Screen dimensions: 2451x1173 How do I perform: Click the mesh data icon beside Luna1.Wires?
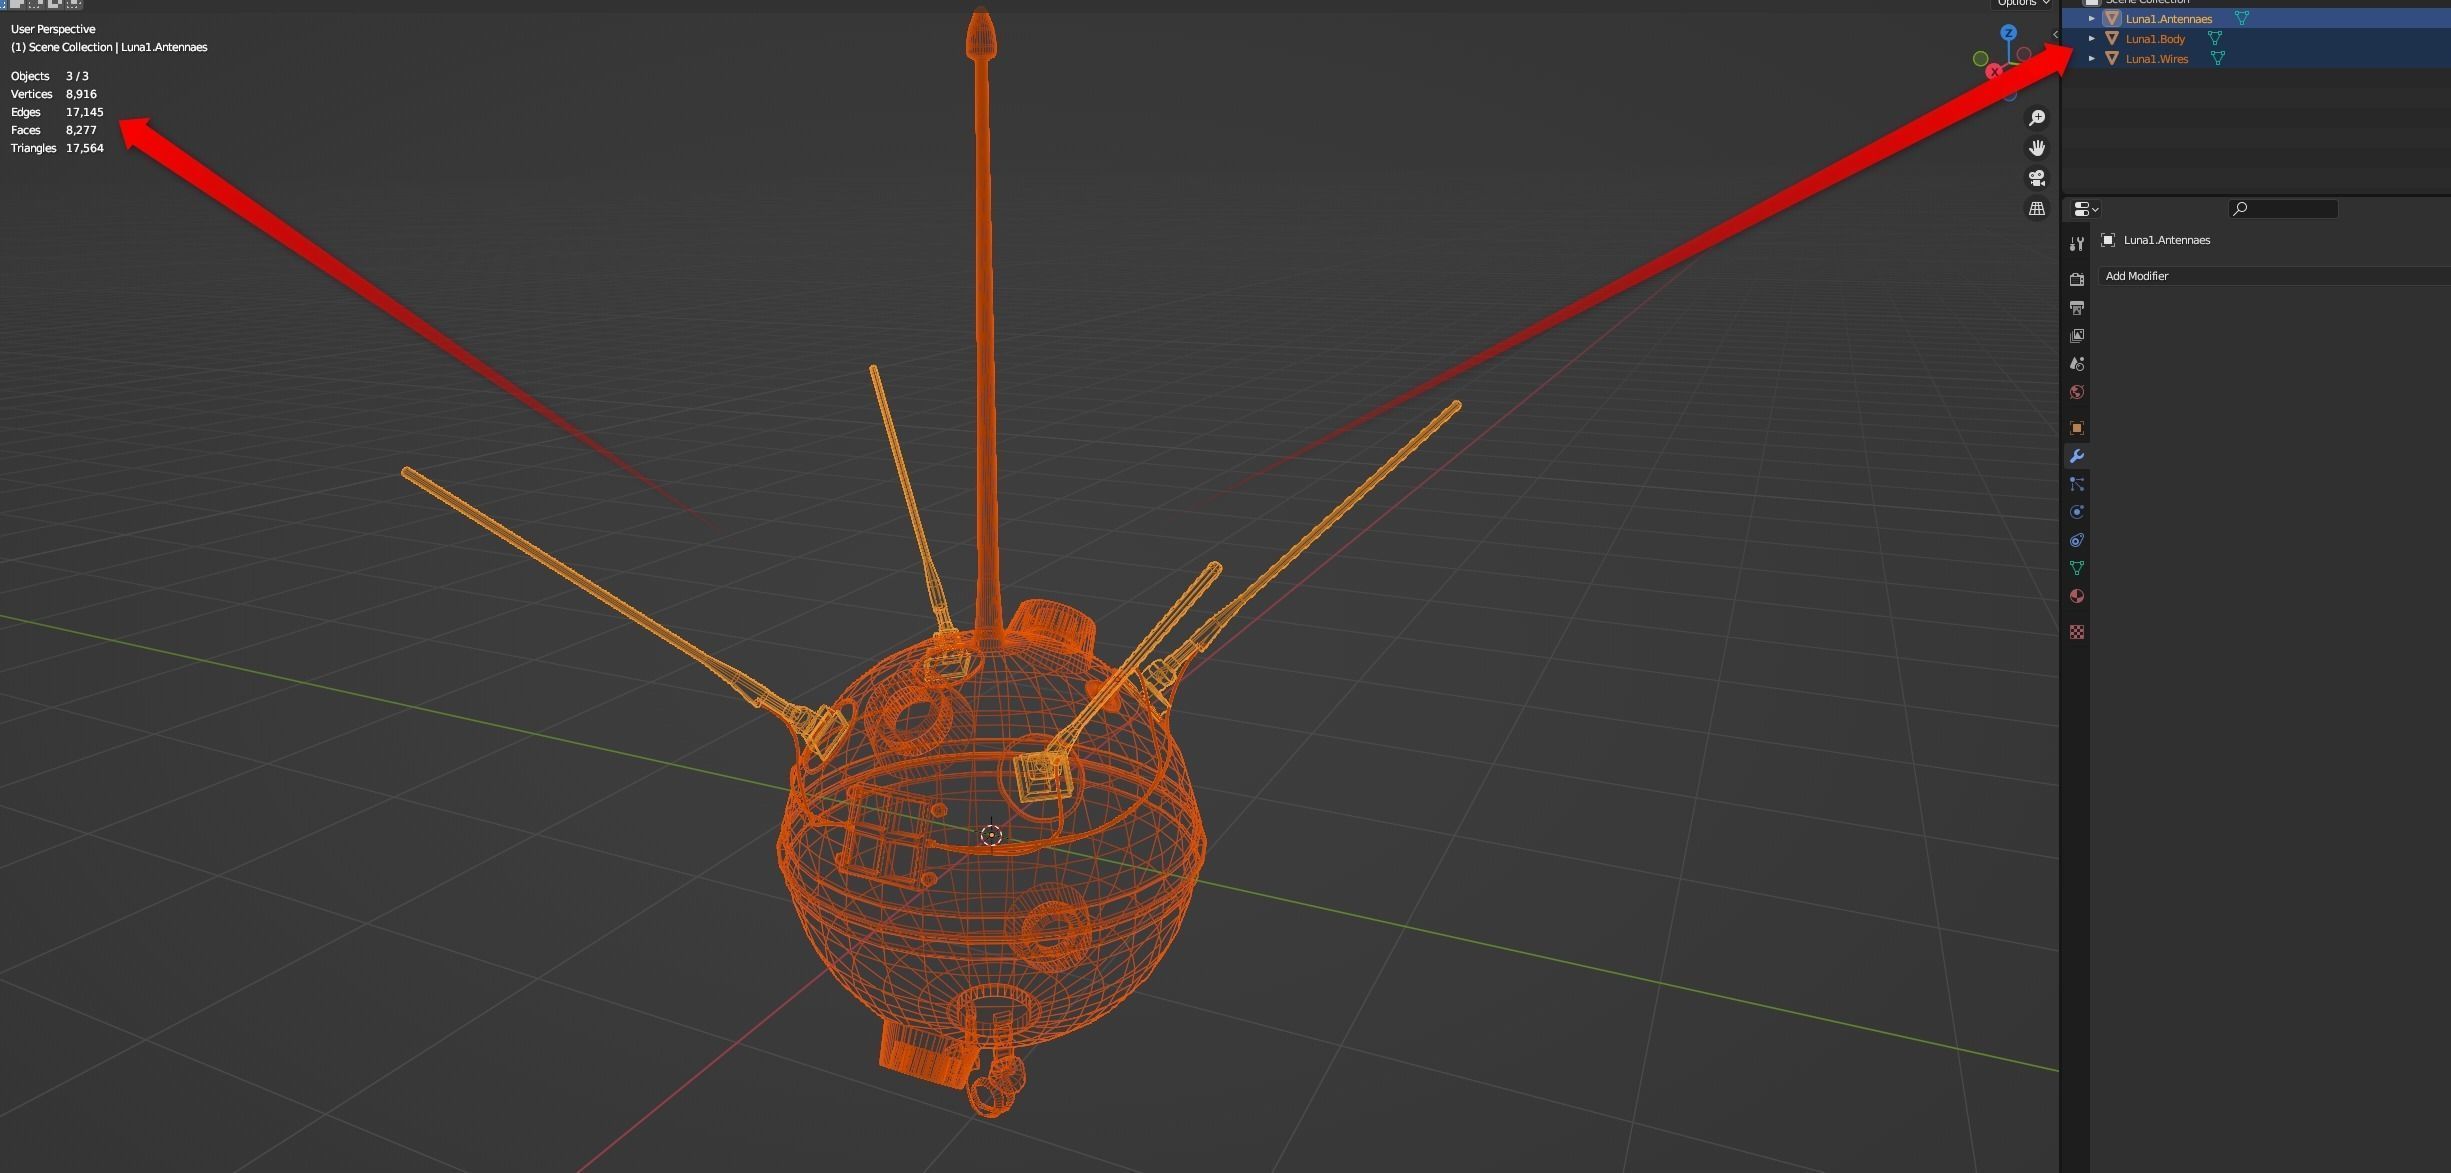[2218, 59]
